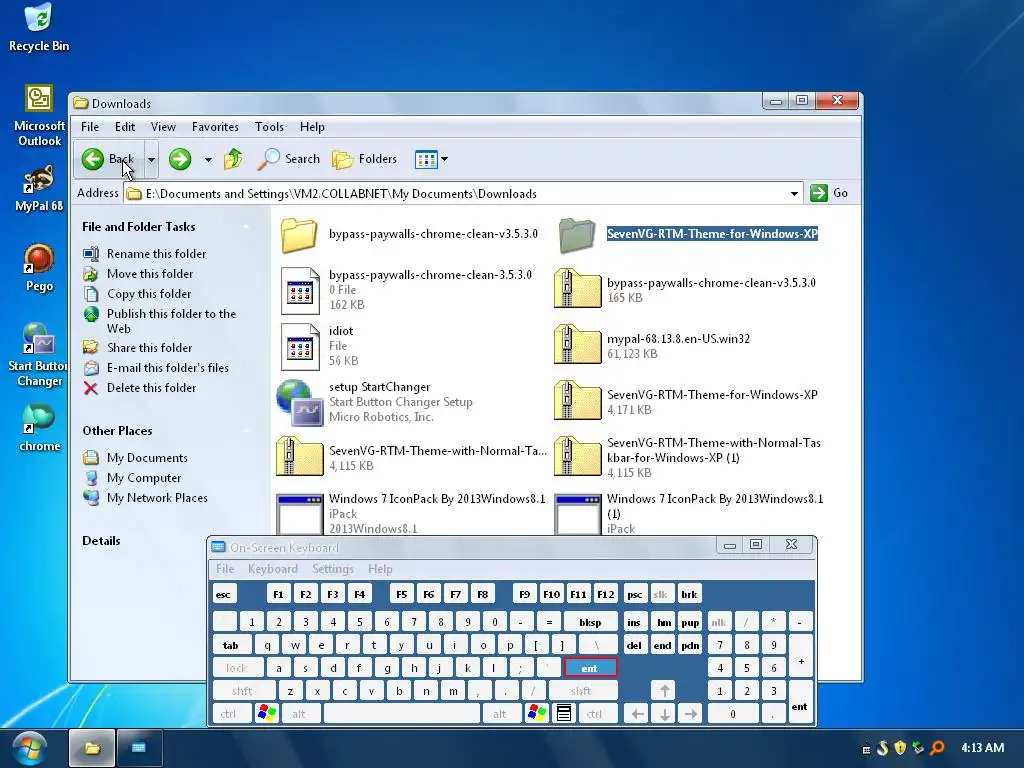Image resolution: width=1024 pixels, height=768 pixels.
Task: Toggle the lock key on On-Screen Keyboard
Action: [238, 668]
